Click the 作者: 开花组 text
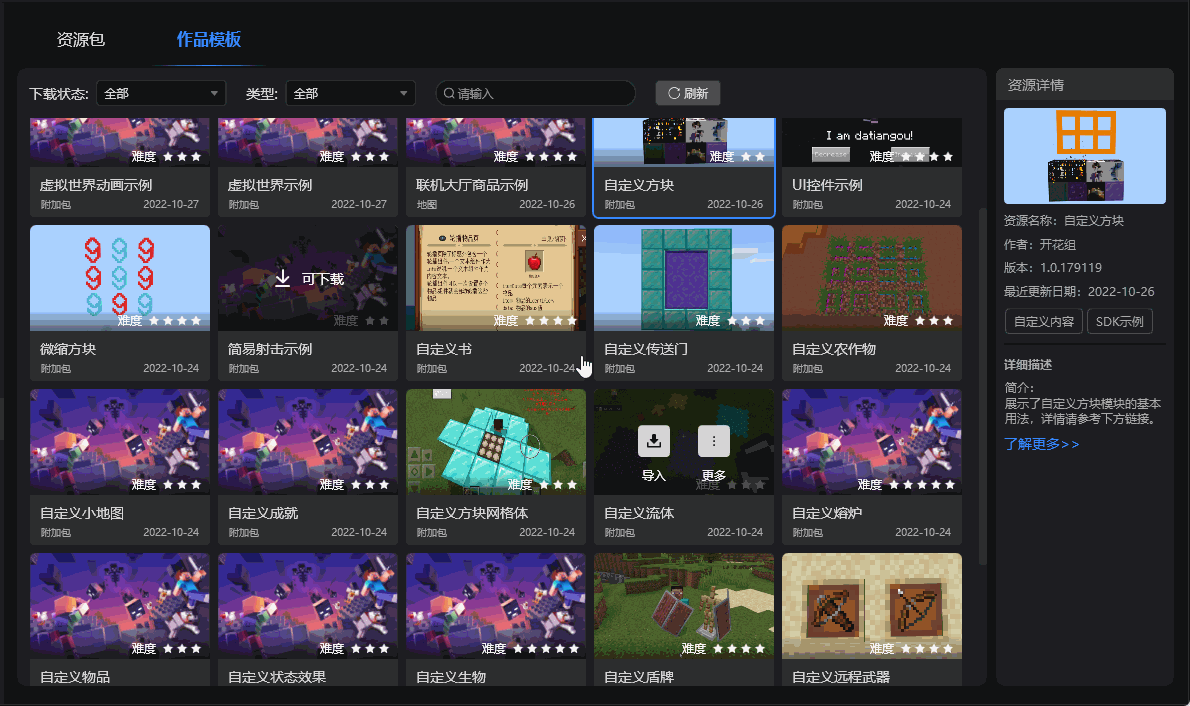 point(1040,244)
